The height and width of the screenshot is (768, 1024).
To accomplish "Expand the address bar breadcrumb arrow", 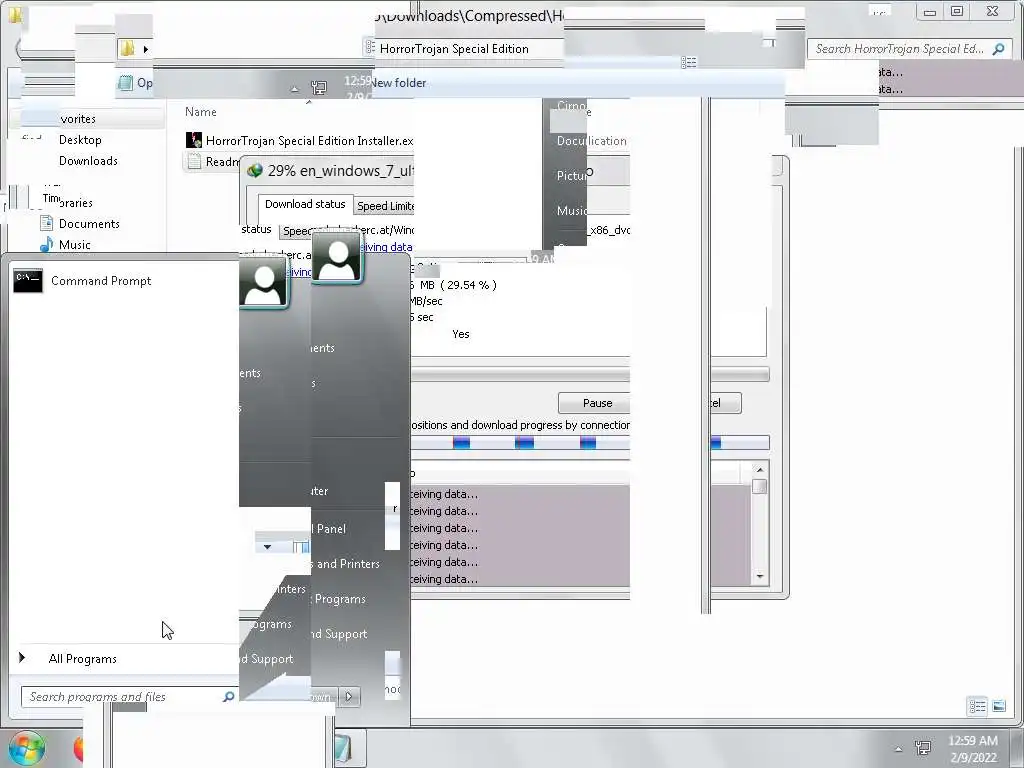I will pos(146,49).
